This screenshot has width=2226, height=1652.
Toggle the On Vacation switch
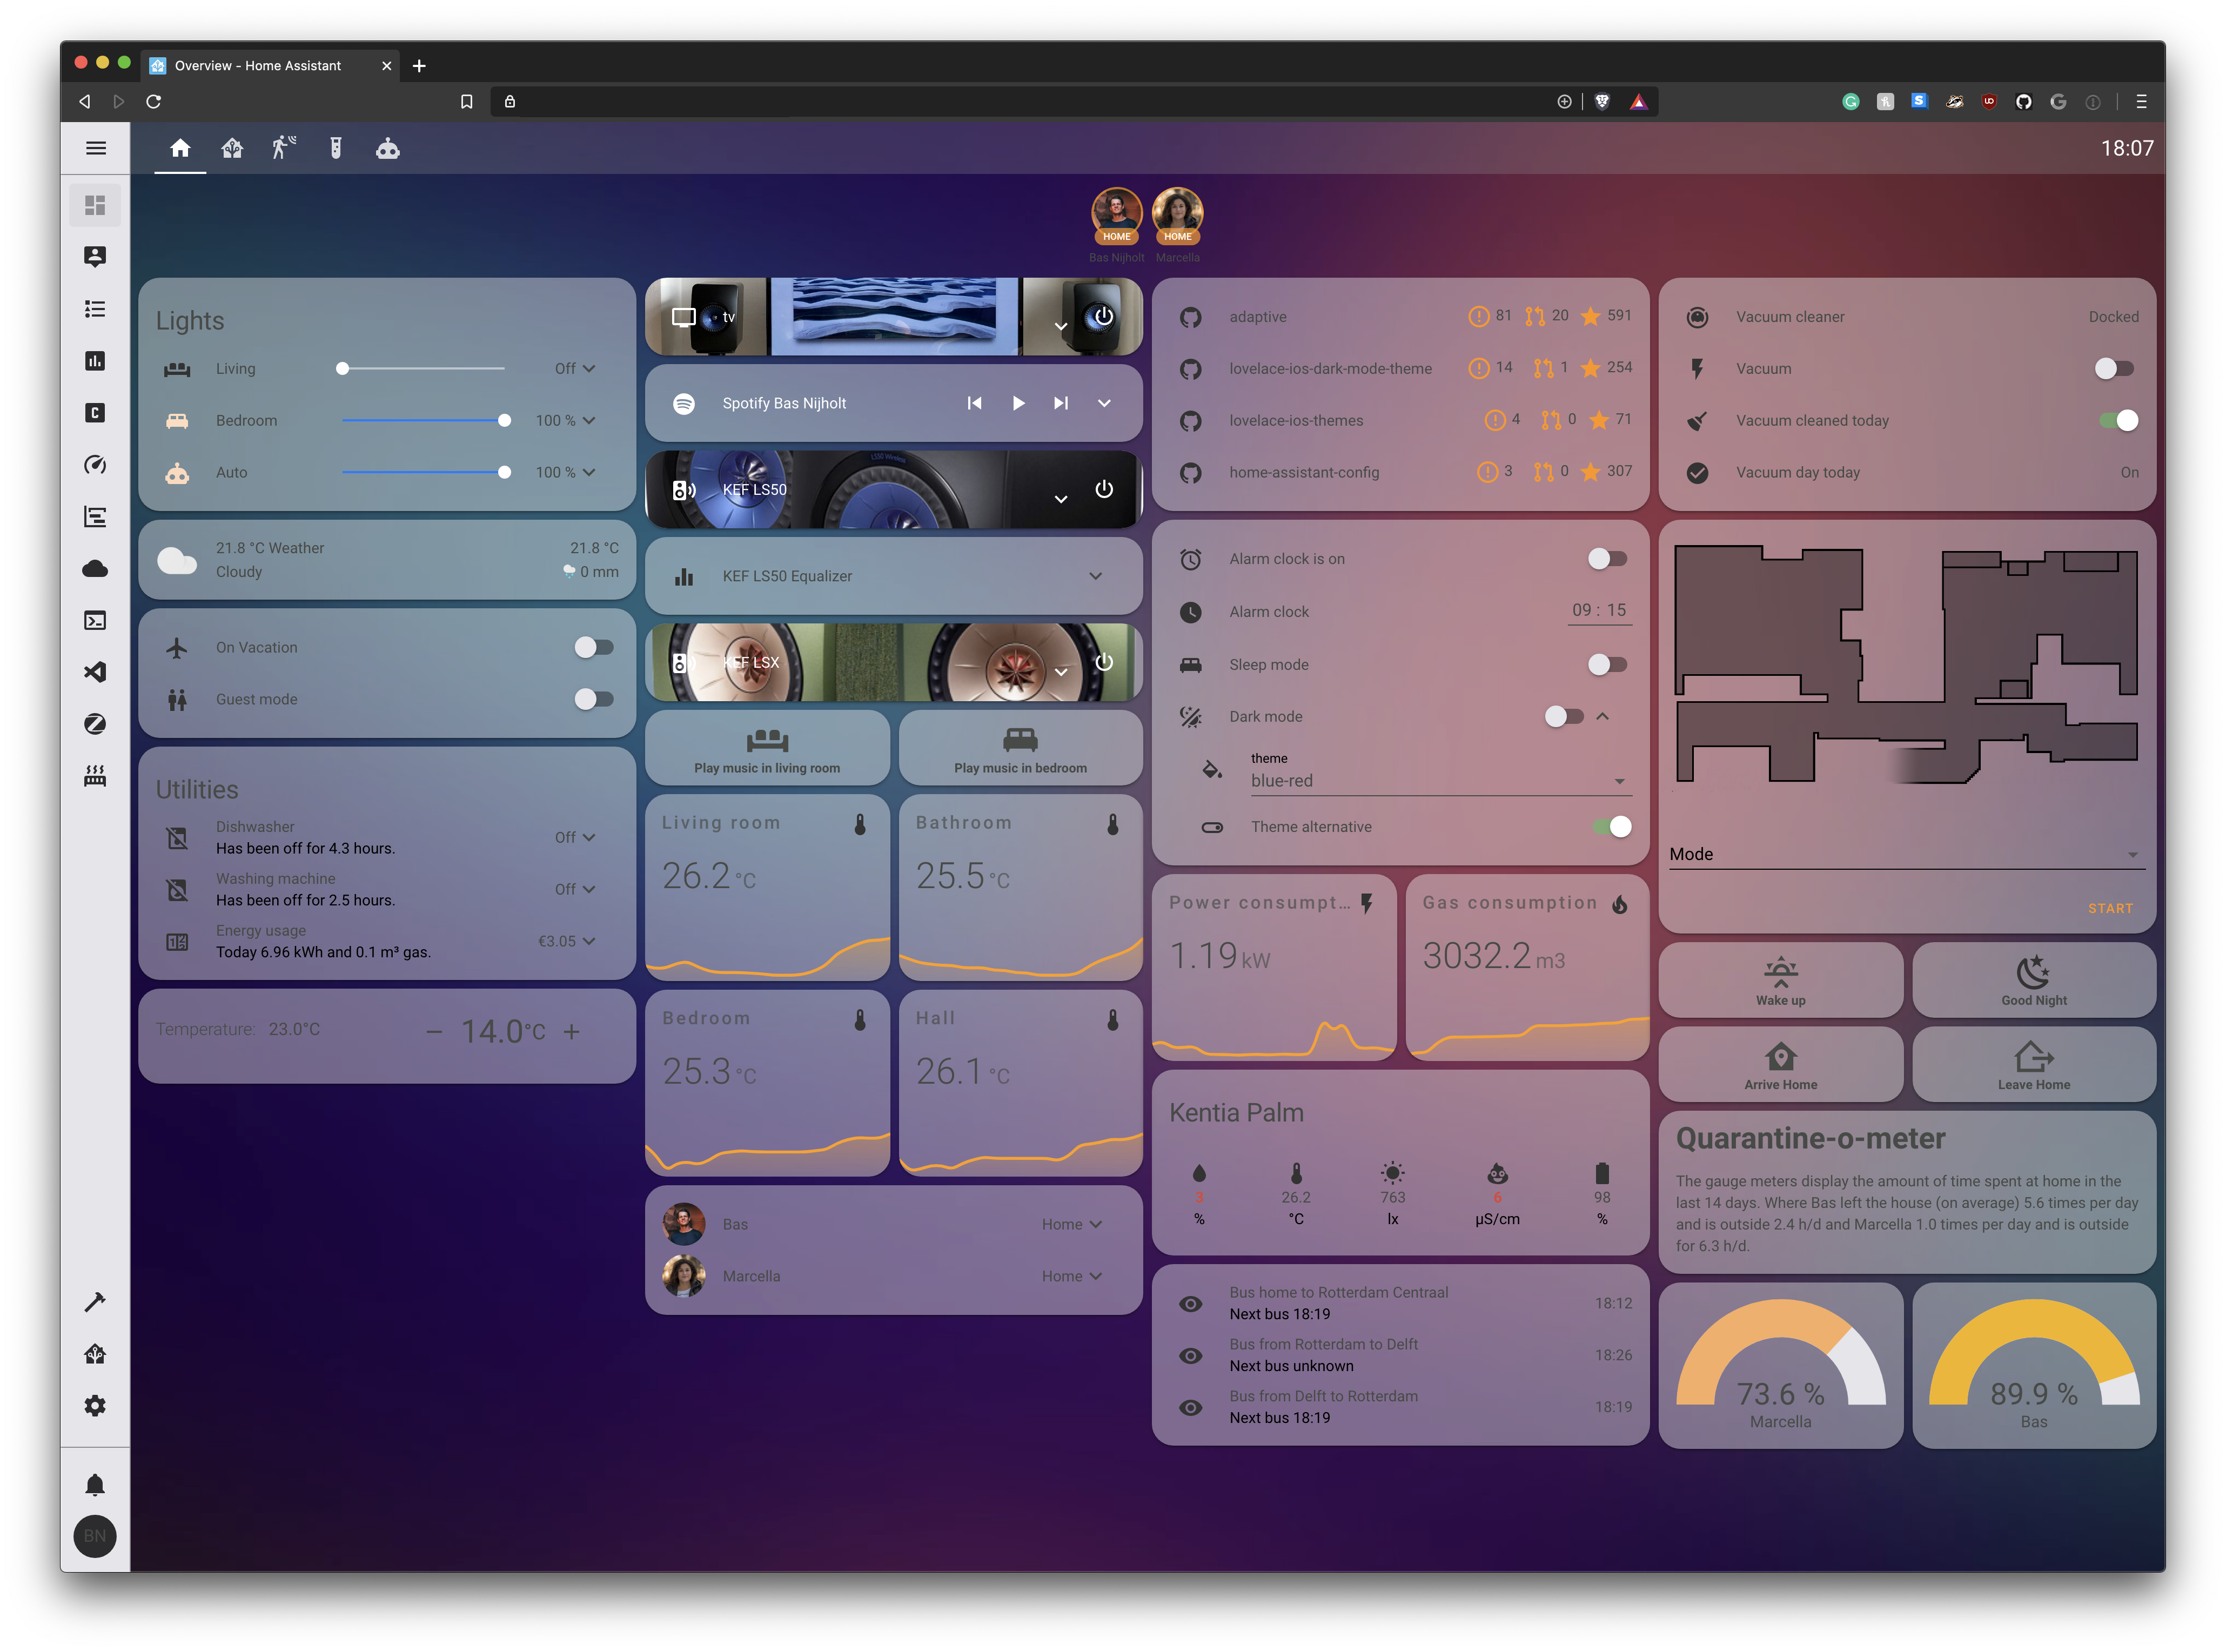[593, 647]
